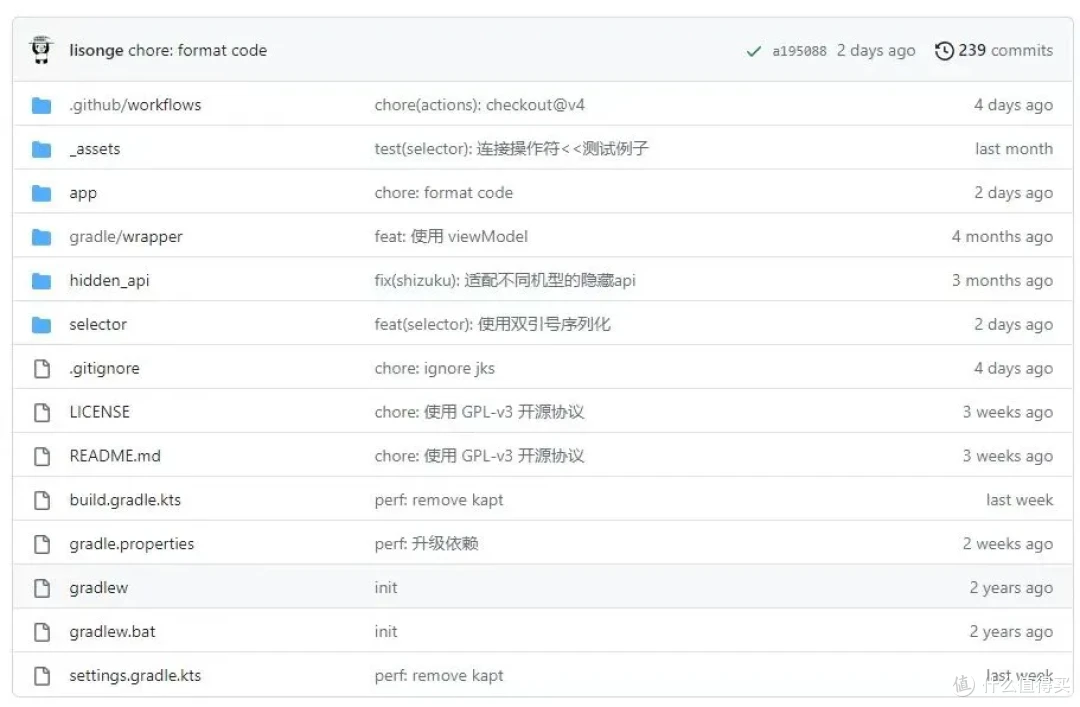Open commit 'chore(actions): checkout@v4'

click(x=479, y=105)
